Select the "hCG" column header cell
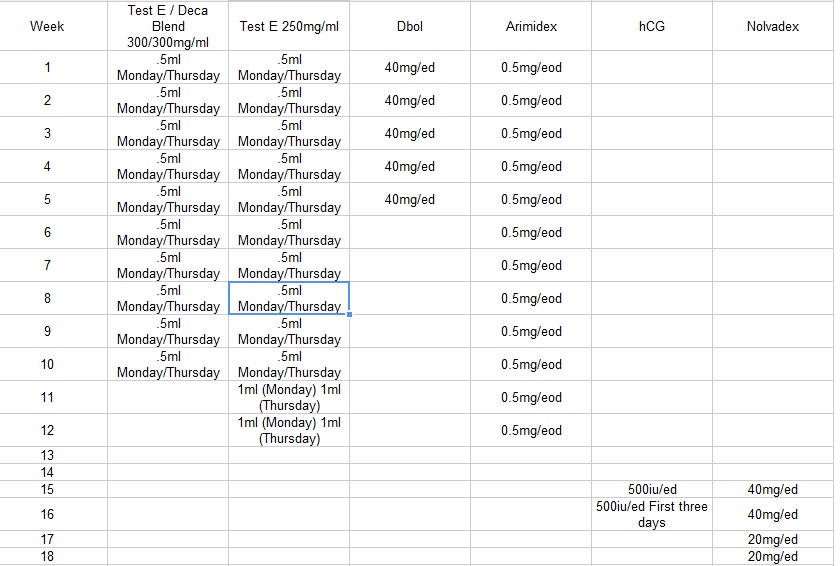This screenshot has width=840, height=566. (x=651, y=26)
